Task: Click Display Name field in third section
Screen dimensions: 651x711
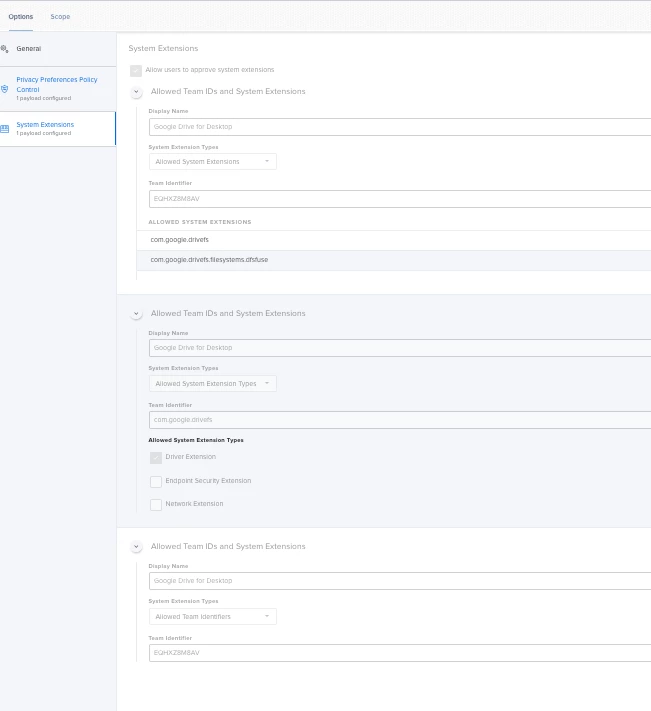Action: (x=400, y=581)
